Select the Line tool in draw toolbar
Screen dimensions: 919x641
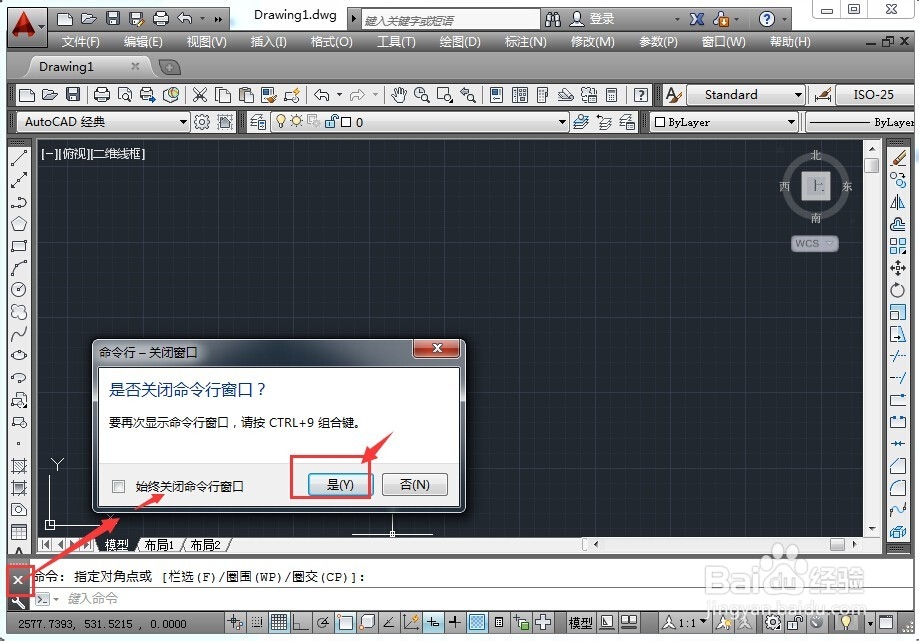[19, 158]
